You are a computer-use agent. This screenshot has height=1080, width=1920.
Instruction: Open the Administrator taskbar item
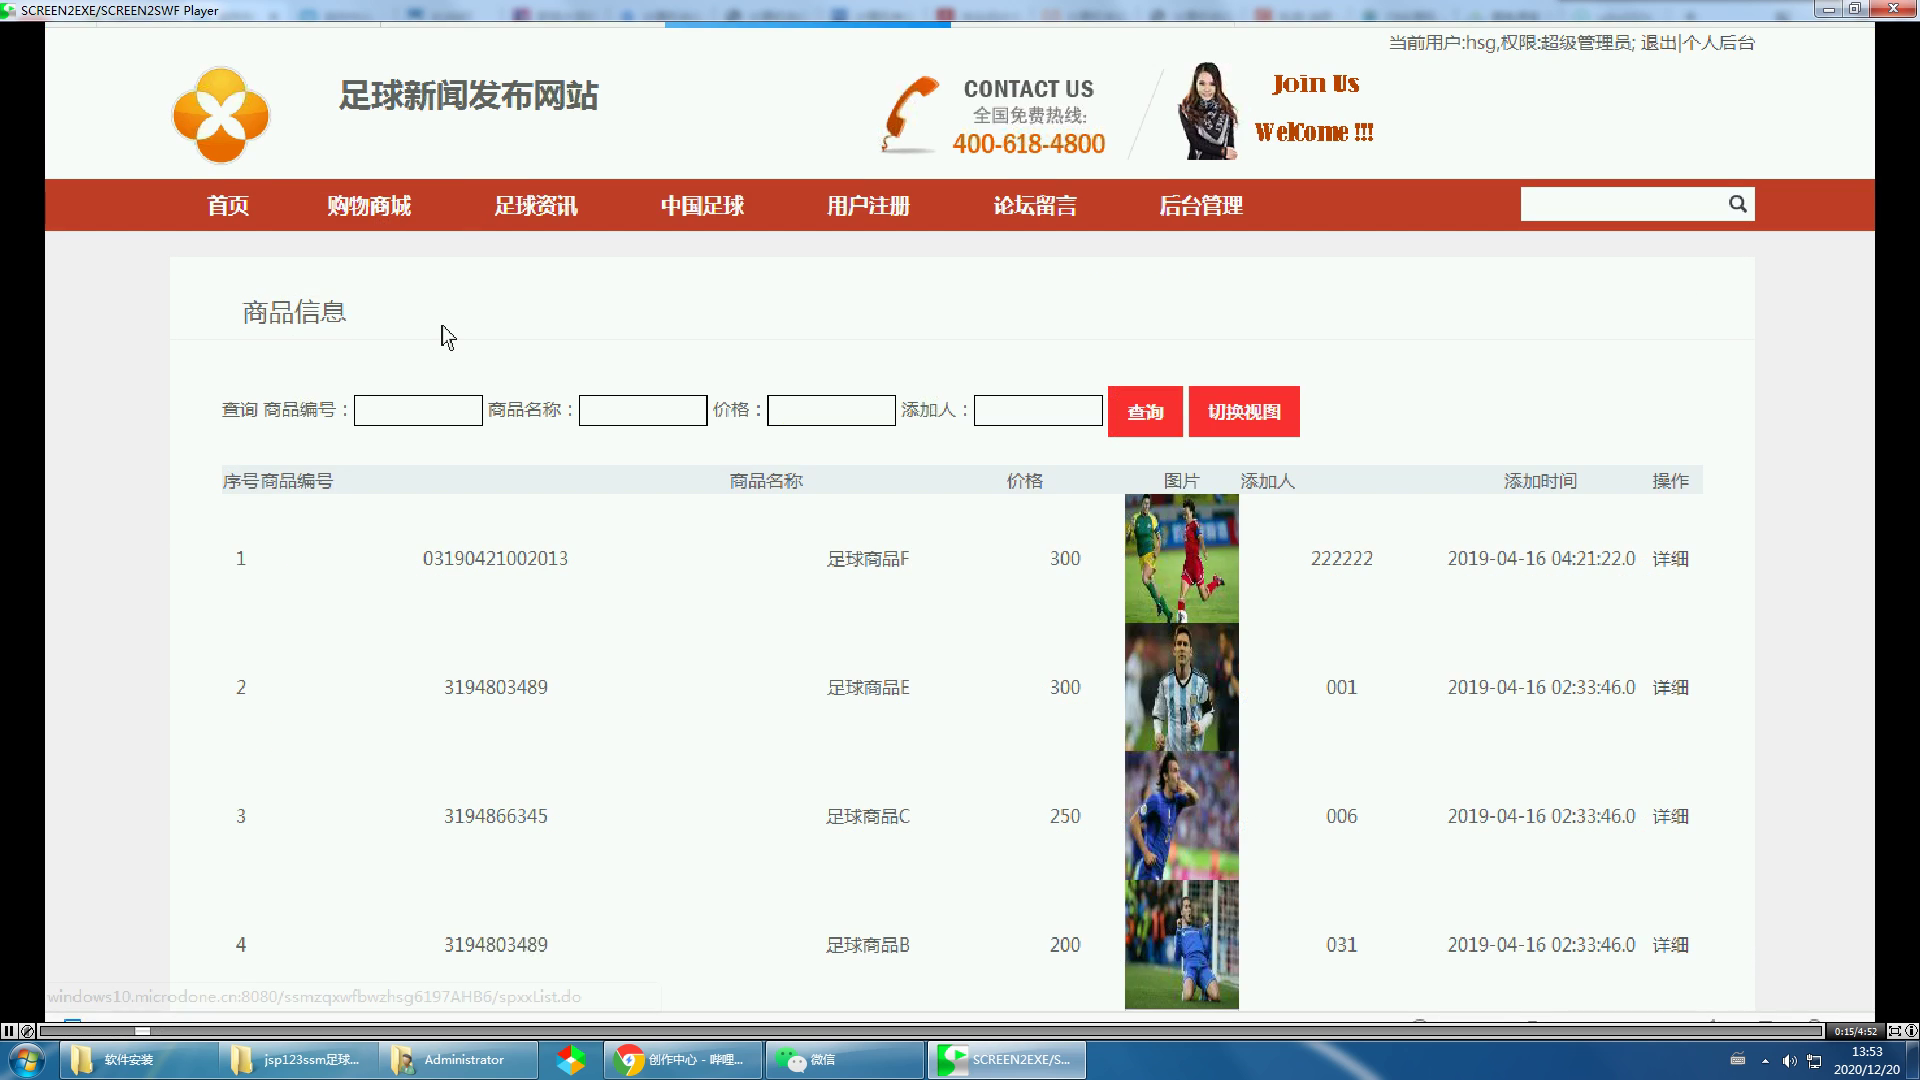point(458,1060)
